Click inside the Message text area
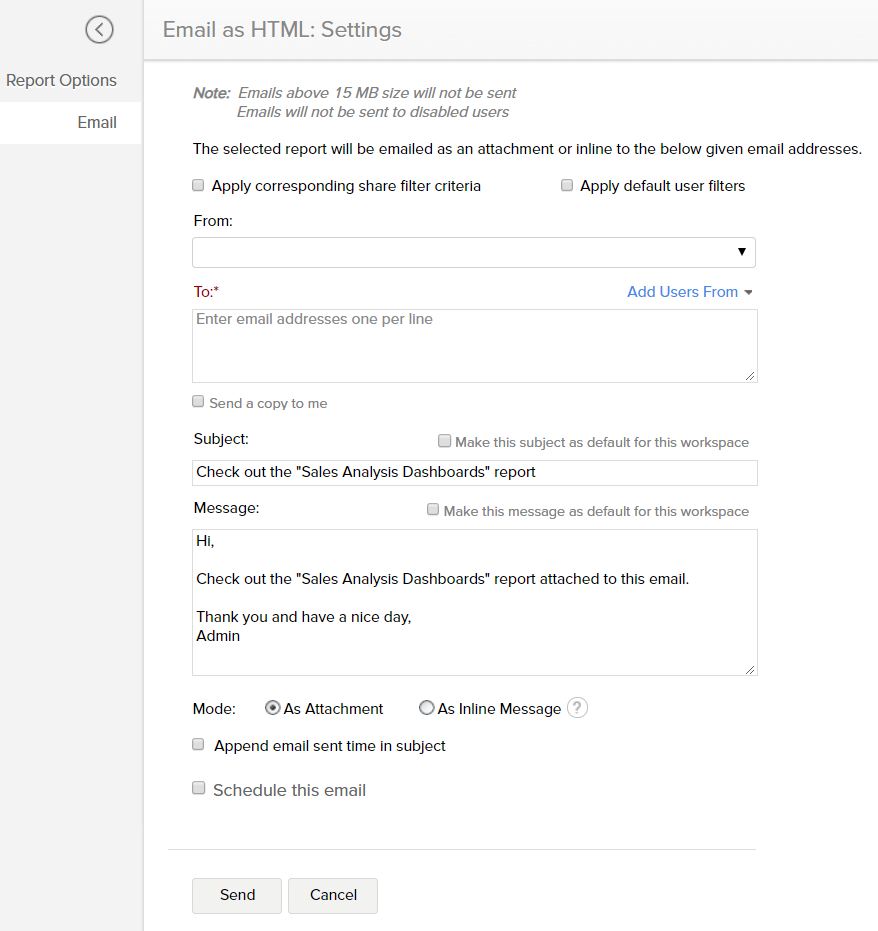 point(475,602)
